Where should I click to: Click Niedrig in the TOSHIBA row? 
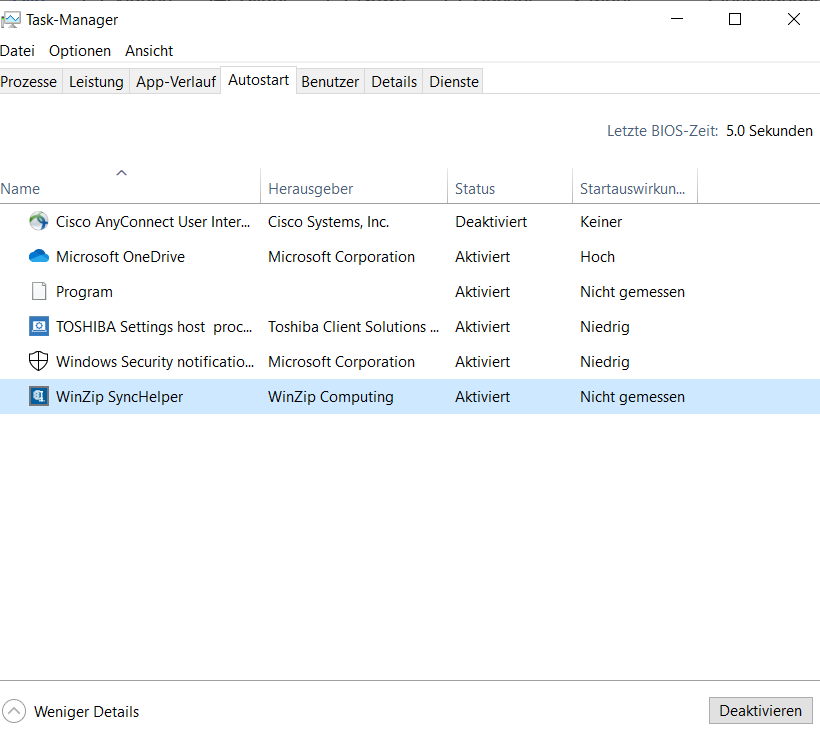click(x=605, y=326)
